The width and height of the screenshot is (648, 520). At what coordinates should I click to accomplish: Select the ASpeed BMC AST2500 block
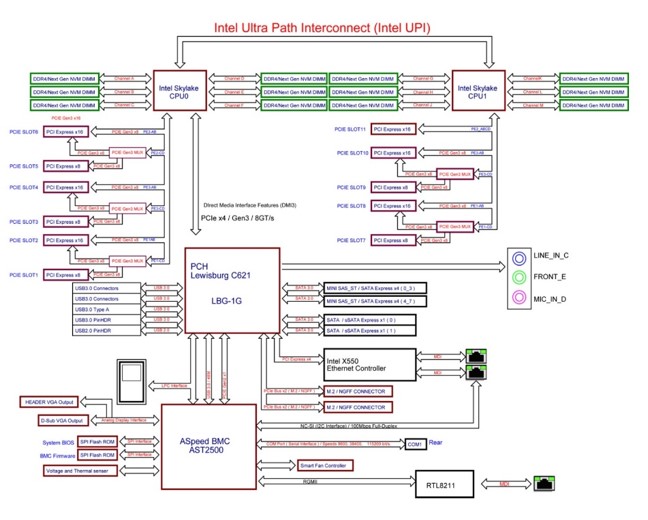[209, 446]
